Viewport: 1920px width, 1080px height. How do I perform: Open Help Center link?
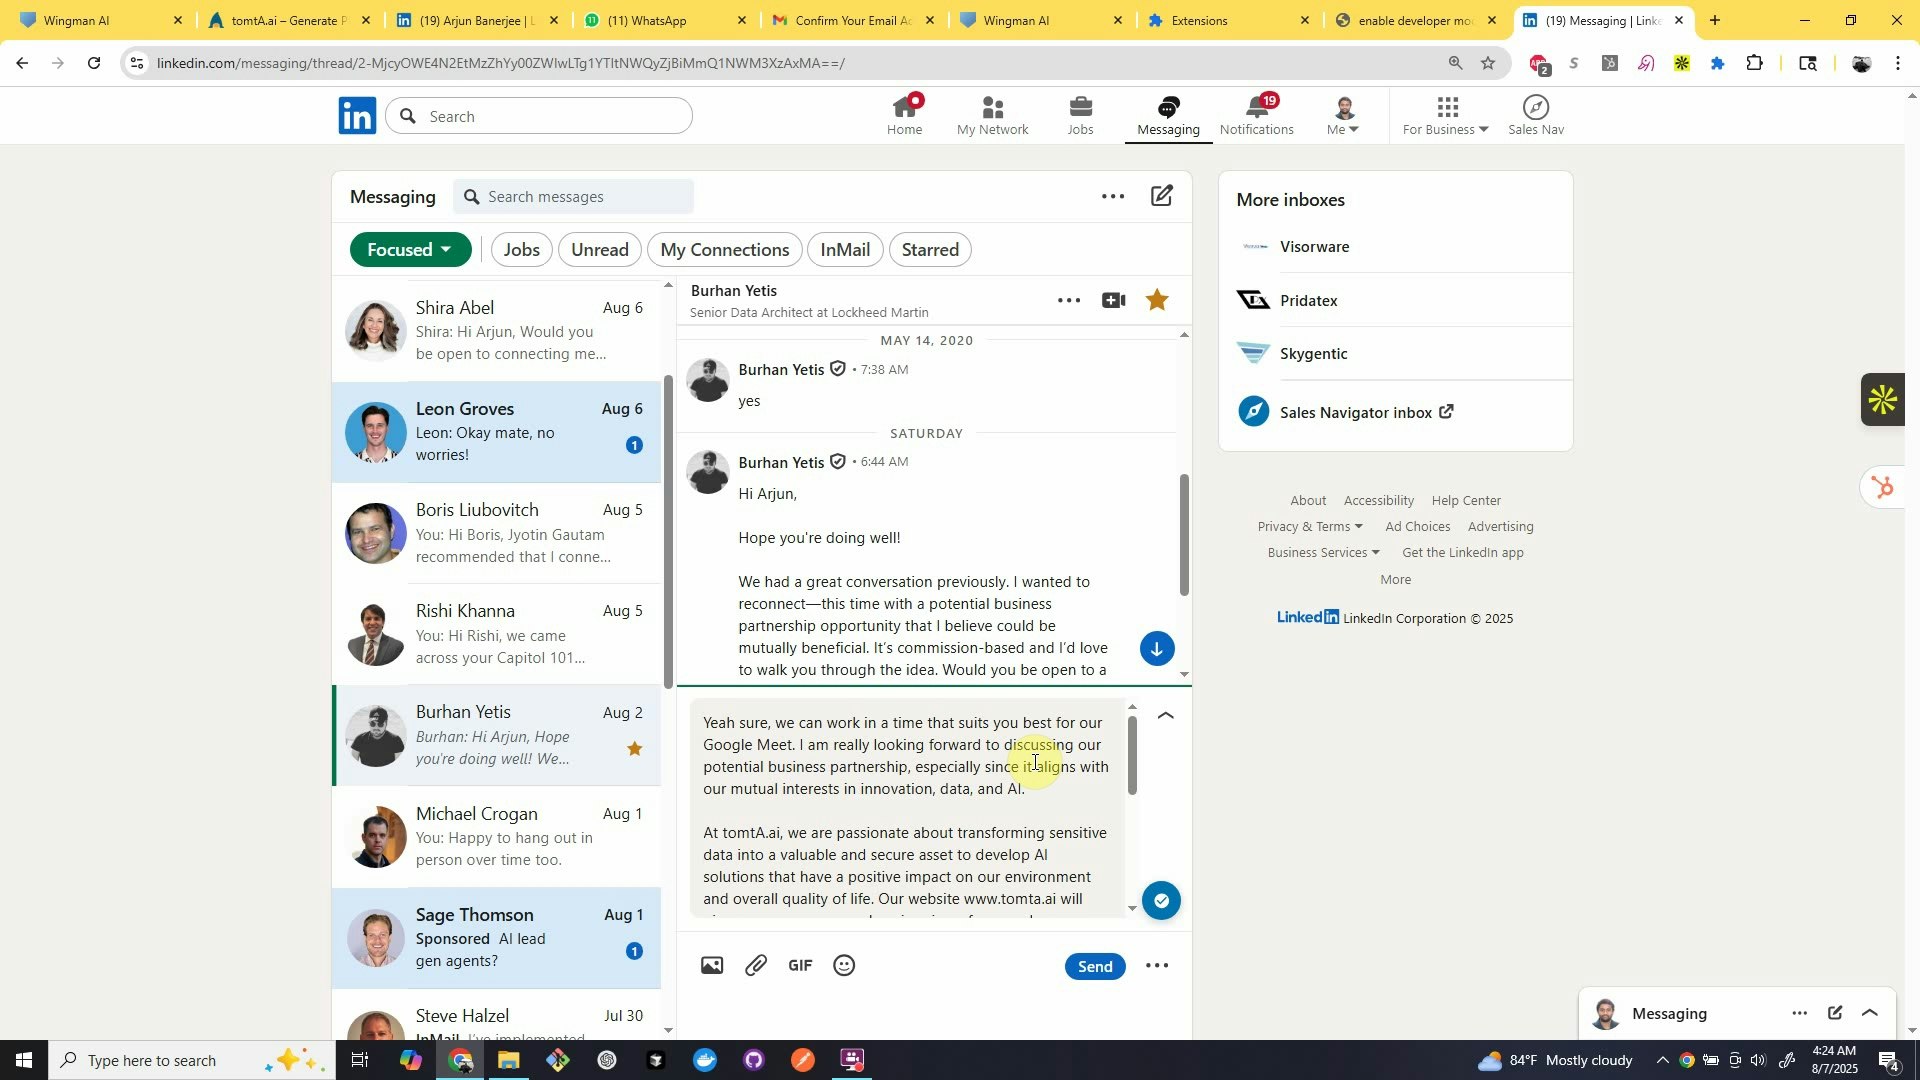(1466, 501)
